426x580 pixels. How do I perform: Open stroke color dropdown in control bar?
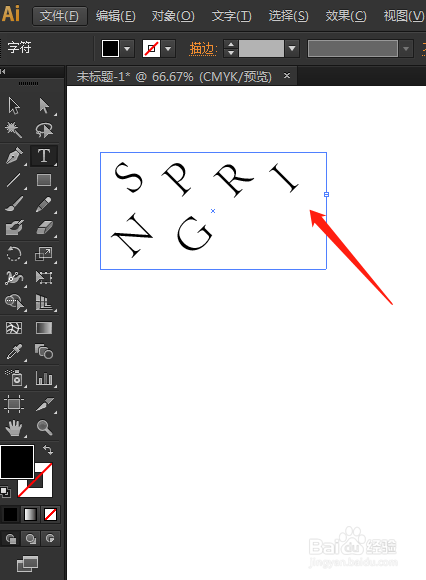click(x=168, y=48)
